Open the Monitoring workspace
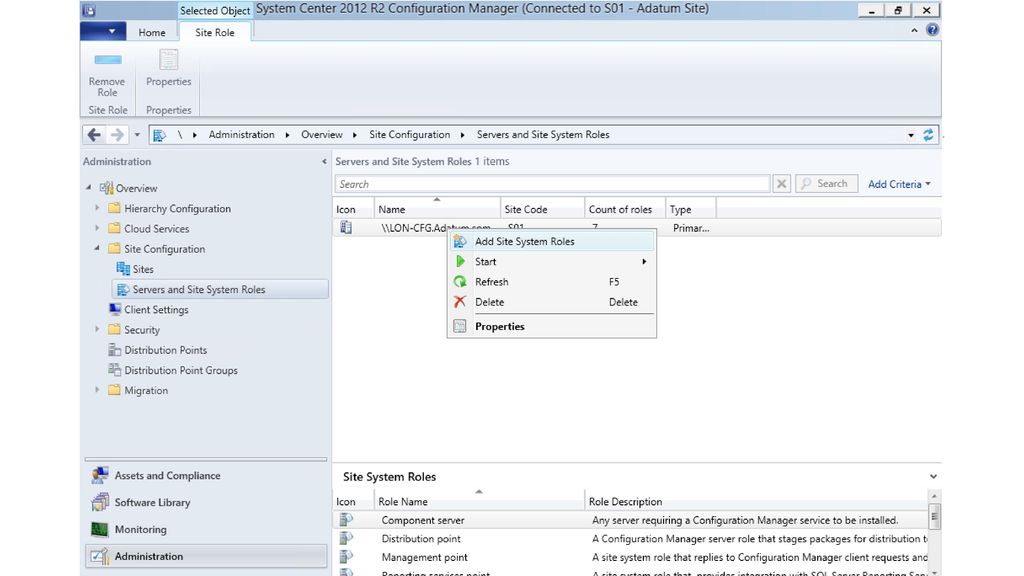The height and width of the screenshot is (576, 1024). pyautogui.click(x=206, y=529)
